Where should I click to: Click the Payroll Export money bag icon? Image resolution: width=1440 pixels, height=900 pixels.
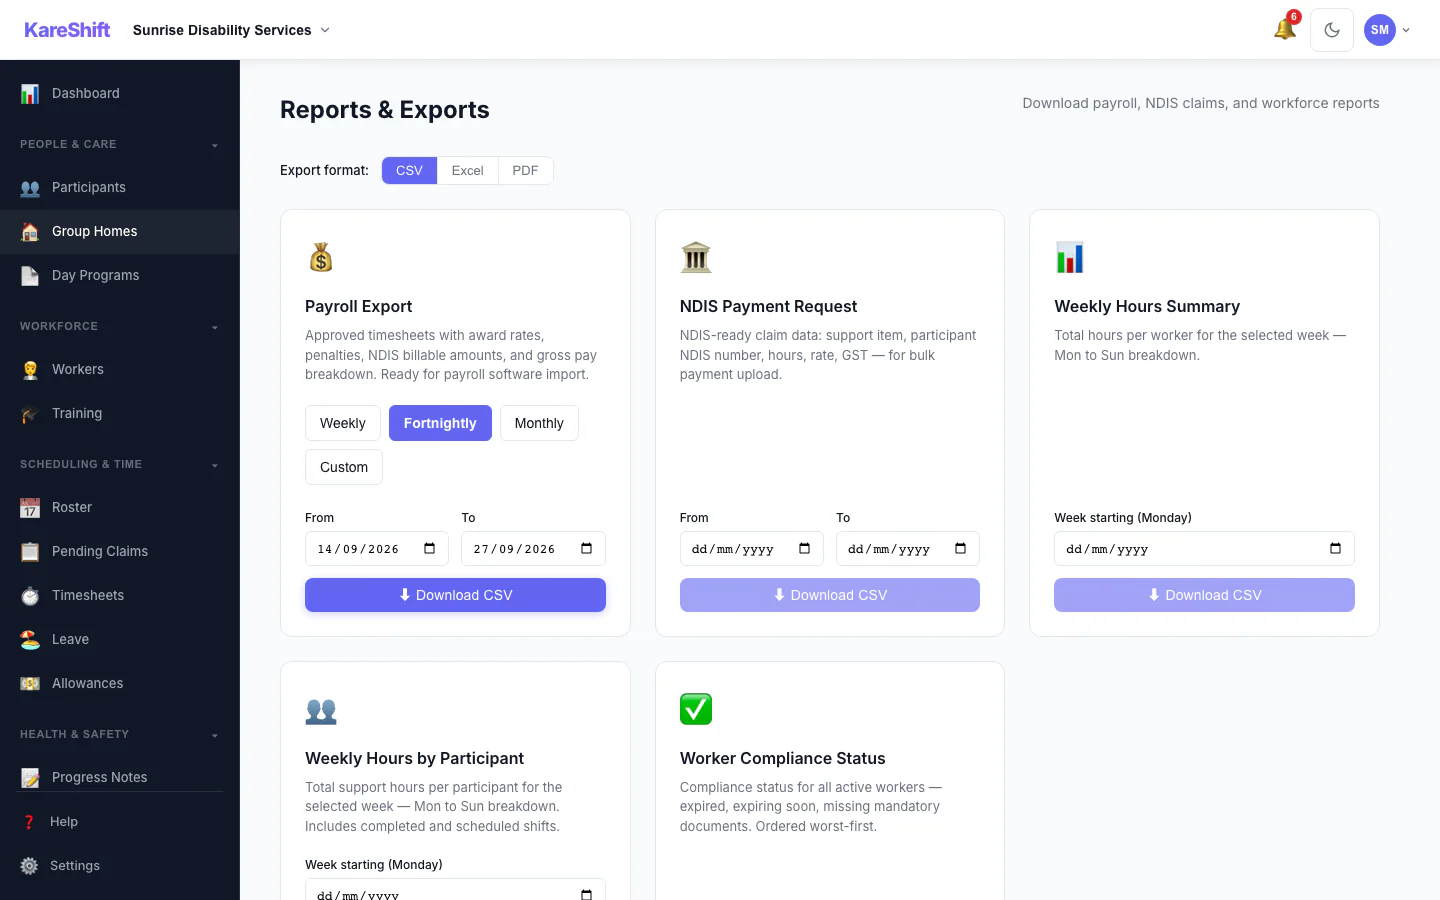click(321, 258)
